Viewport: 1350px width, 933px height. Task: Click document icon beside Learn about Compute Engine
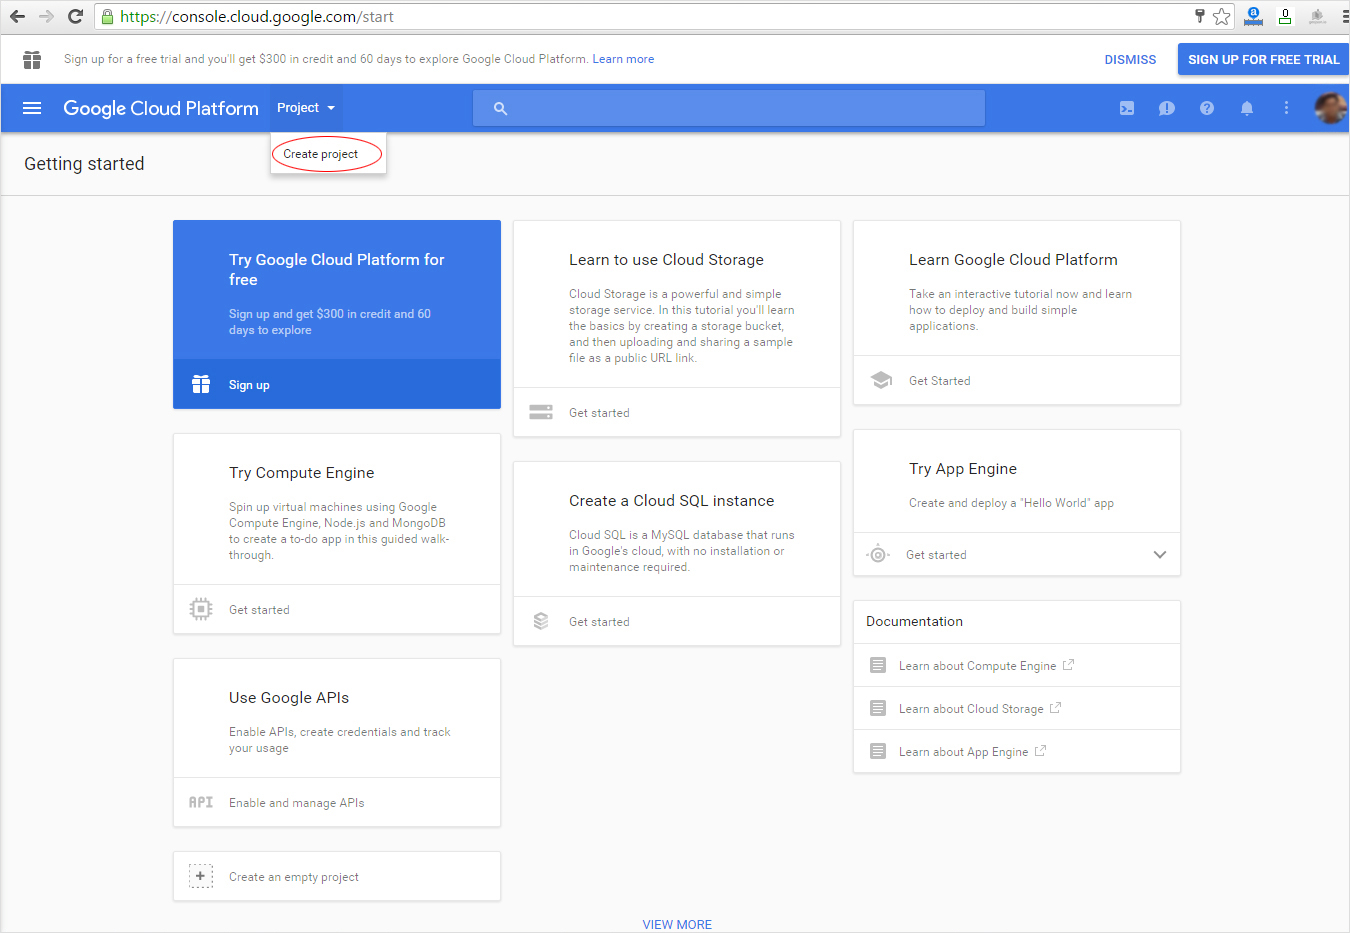coord(878,665)
